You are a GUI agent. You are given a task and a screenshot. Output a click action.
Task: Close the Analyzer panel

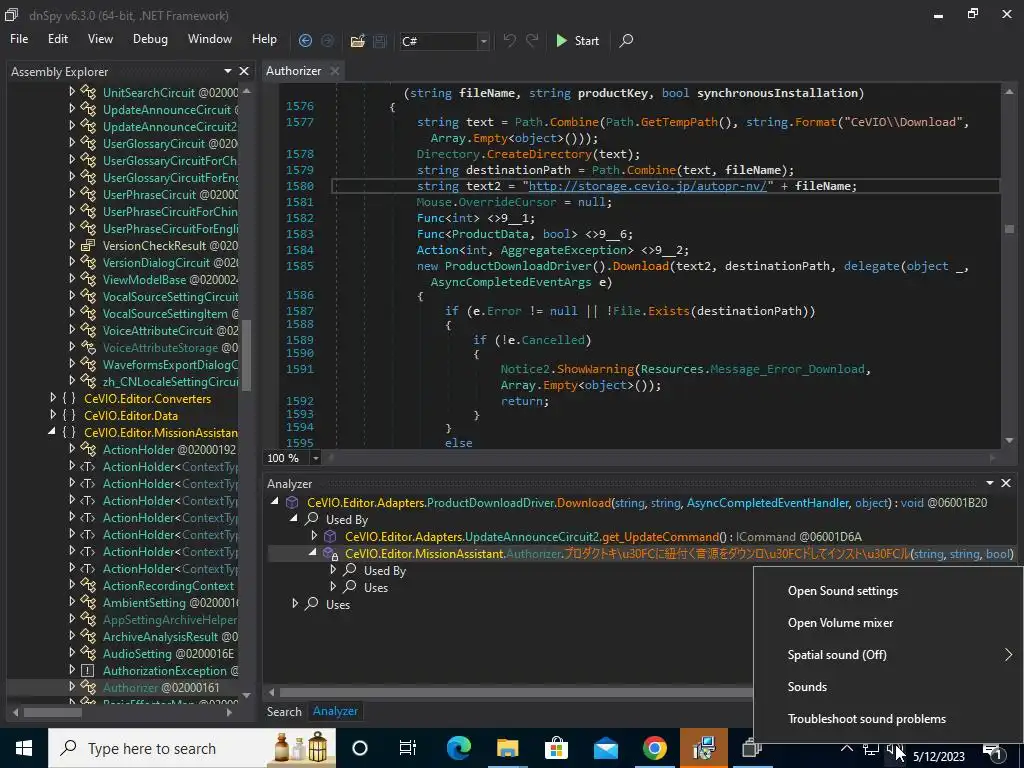point(1006,483)
